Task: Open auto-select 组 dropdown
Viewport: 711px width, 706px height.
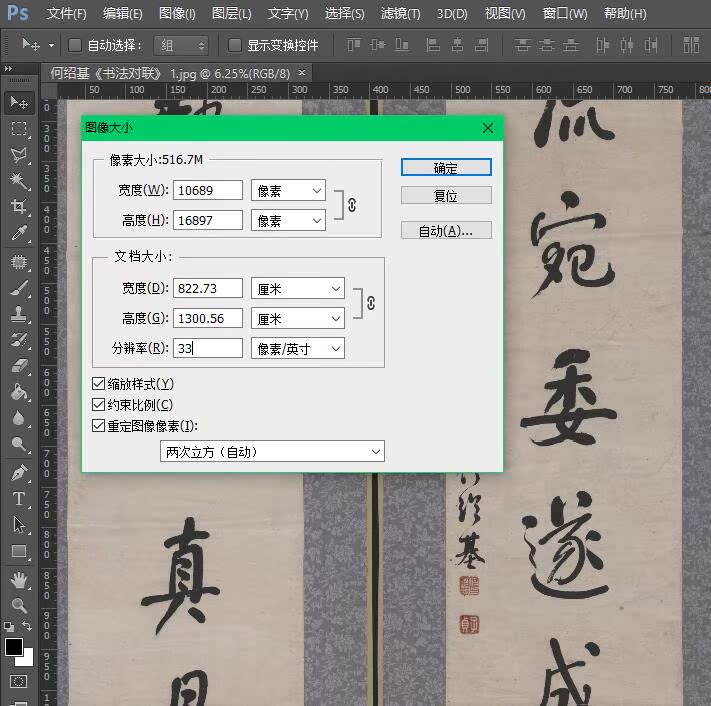Action: 181,45
